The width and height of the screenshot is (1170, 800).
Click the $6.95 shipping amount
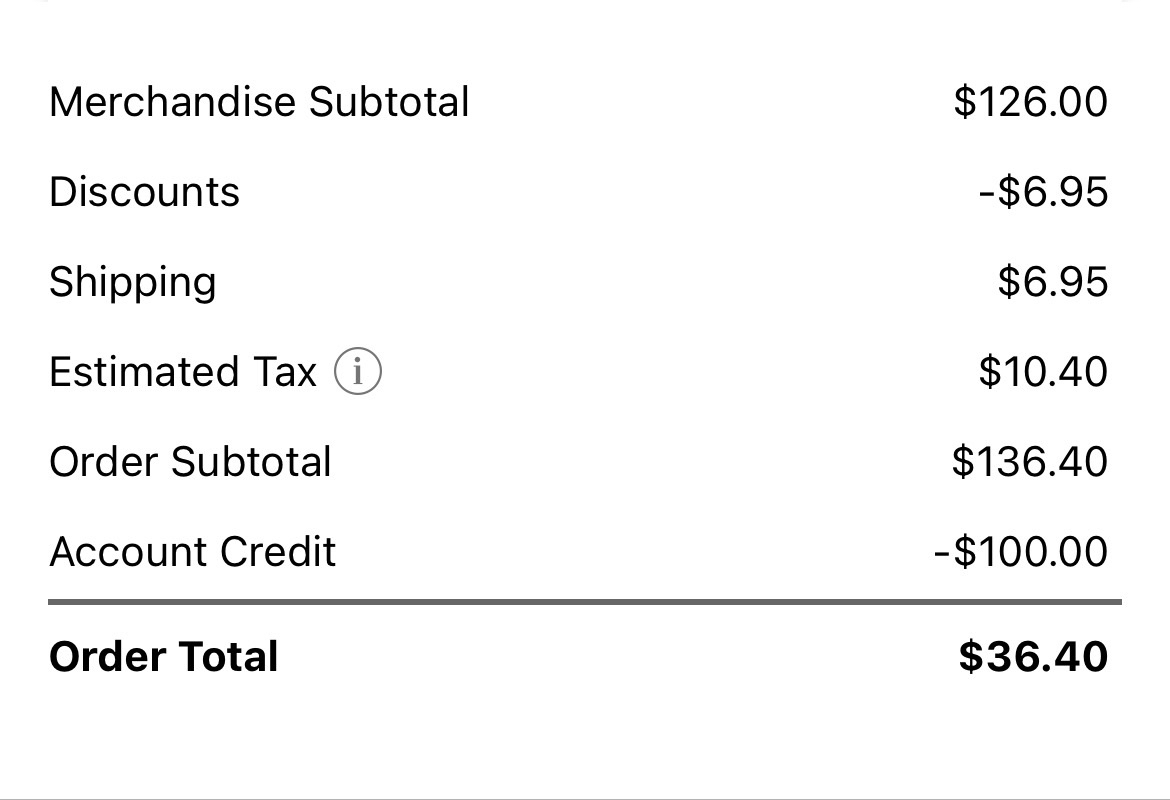pyautogui.click(x=1053, y=281)
